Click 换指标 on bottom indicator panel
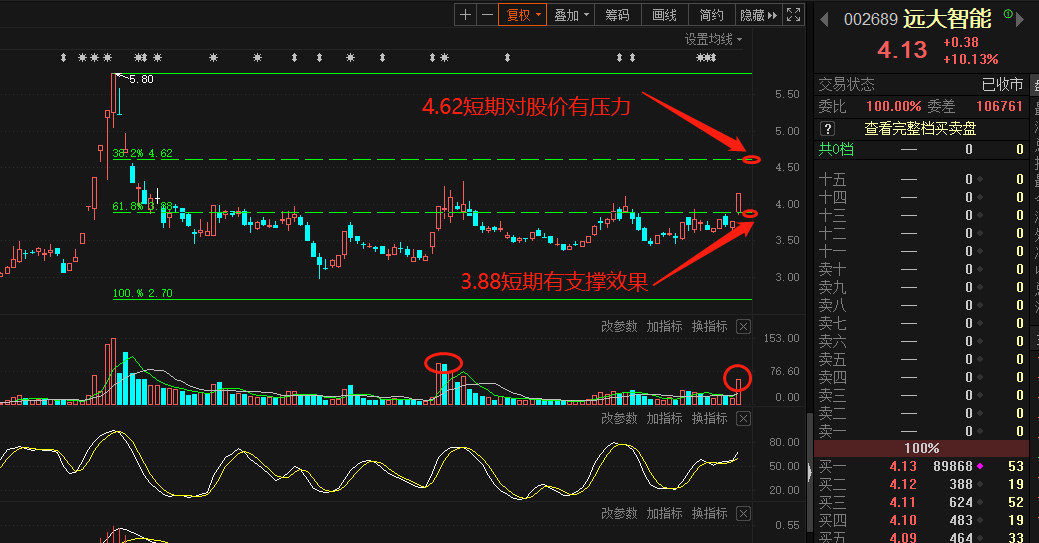The width and height of the screenshot is (1039, 543). pos(710,513)
